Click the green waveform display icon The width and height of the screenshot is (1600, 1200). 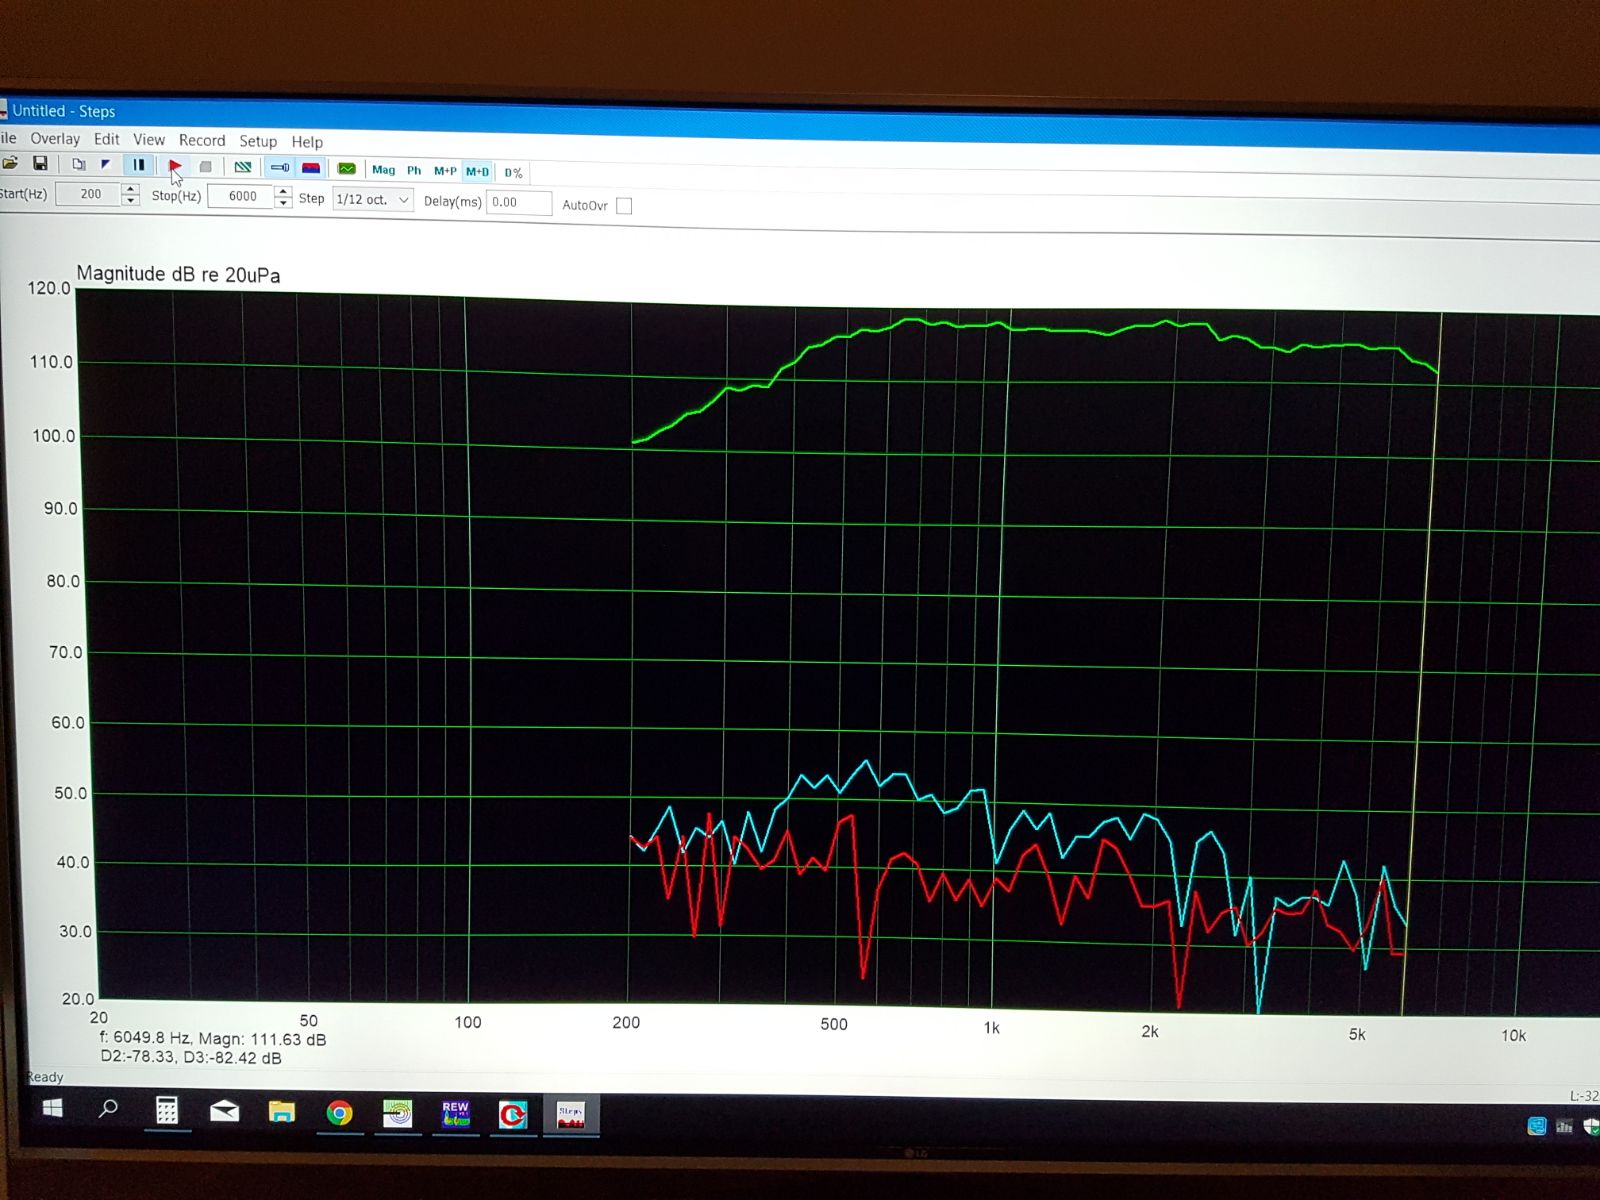[347, 169]
